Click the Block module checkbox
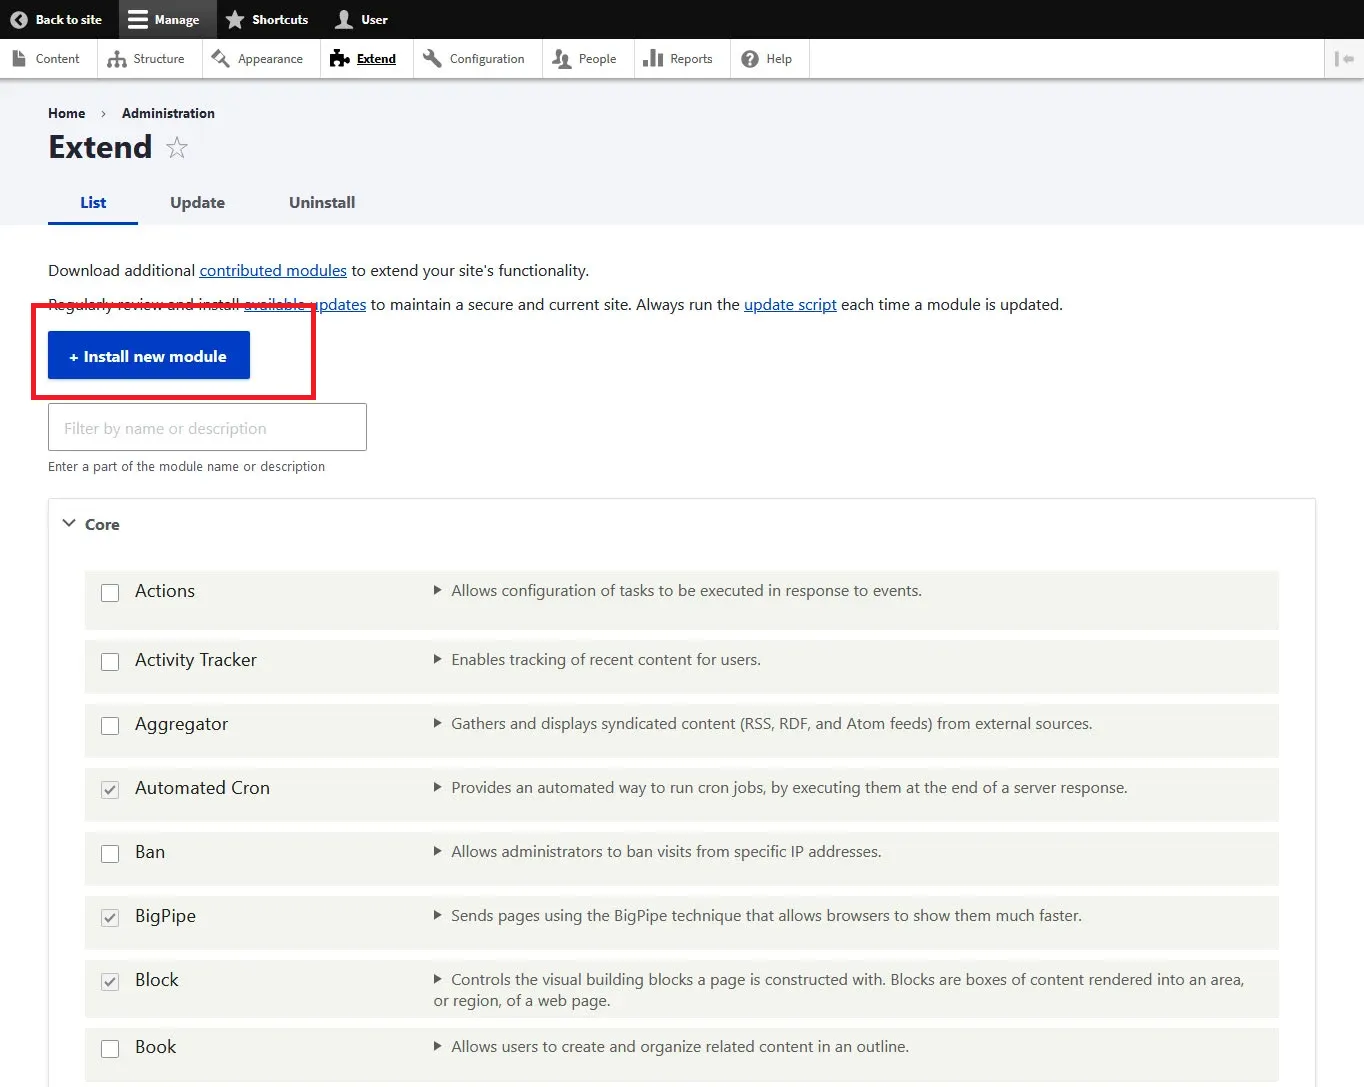This screenshot has width=1364, height=1087. pos(110,982)
